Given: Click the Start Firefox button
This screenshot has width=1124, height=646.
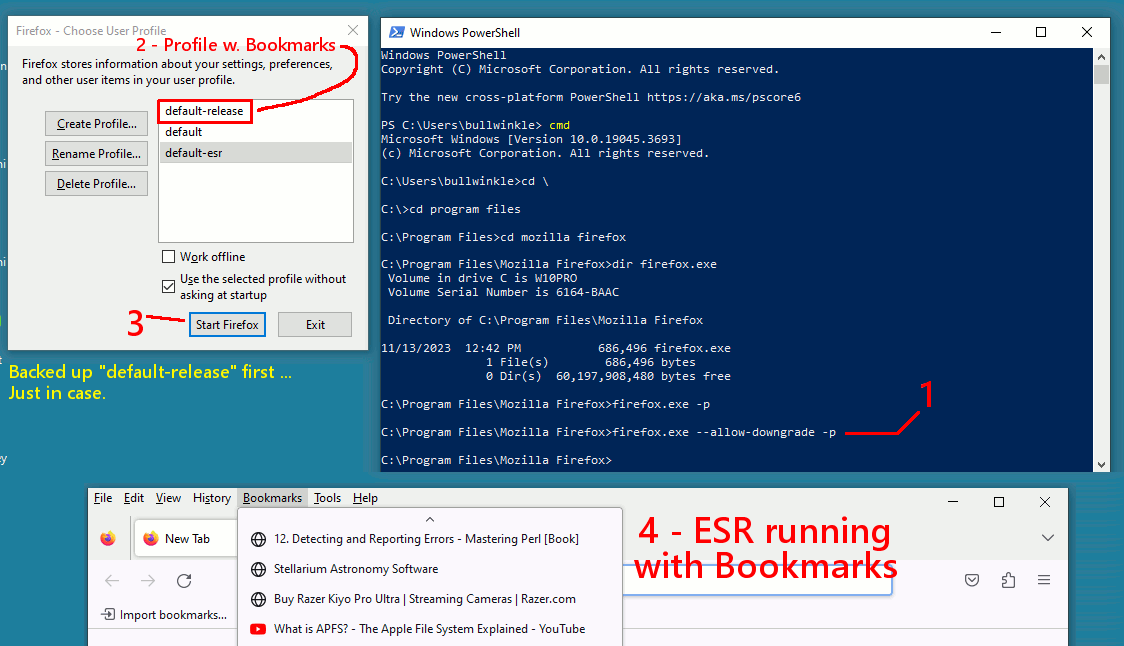Looking at the screenshot, I should pyautogui.click(x=227, y=325).
